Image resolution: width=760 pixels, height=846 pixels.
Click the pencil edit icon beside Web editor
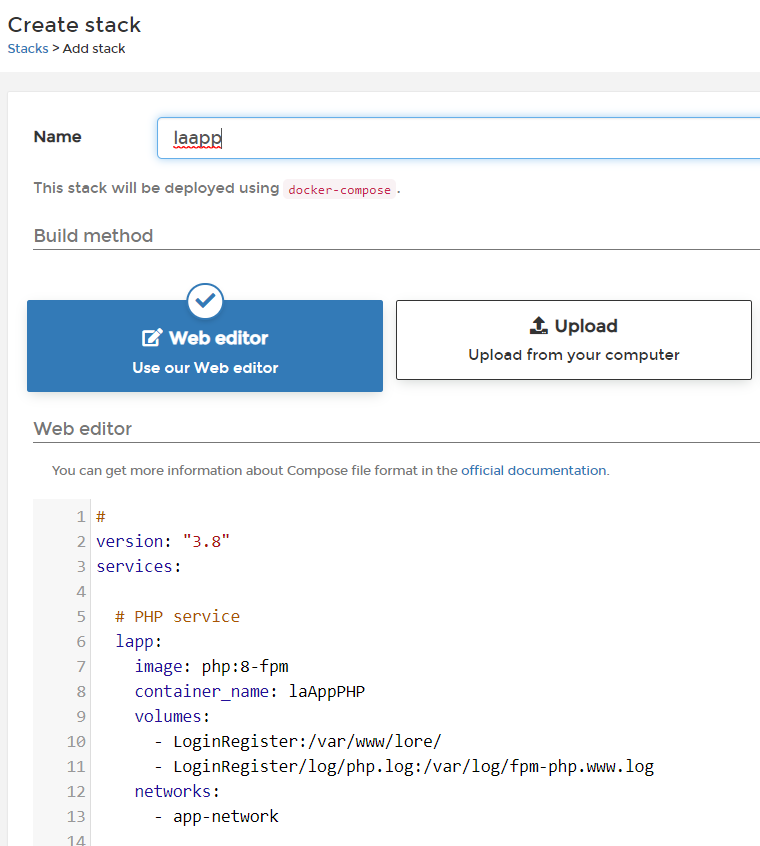pyautogui.click(x=152, y=338)
